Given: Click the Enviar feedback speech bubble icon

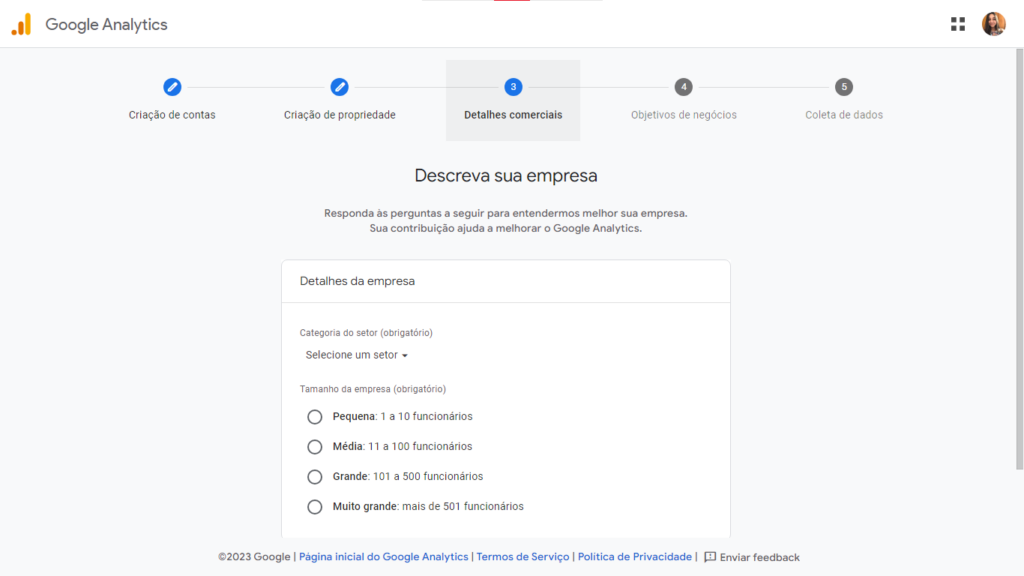Looking at the screenshot, I should tap(710, 557).
